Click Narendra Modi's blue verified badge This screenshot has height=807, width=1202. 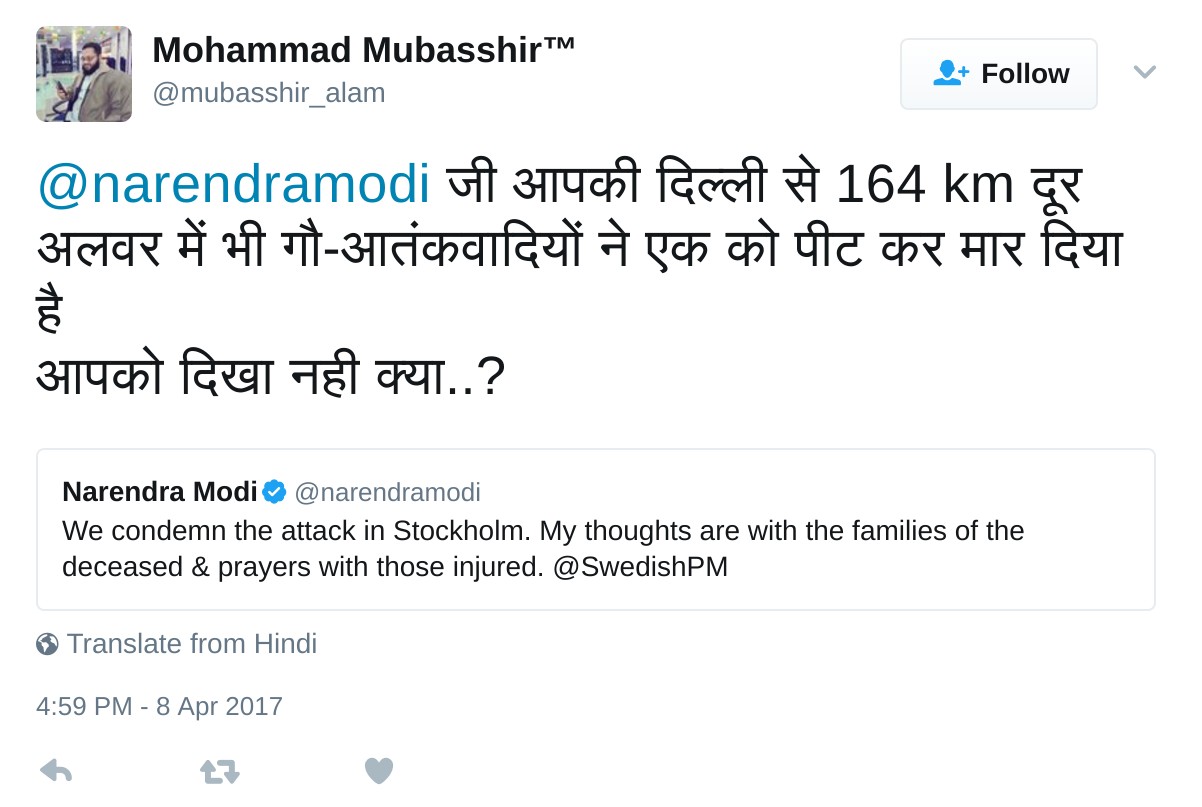(274, 492)
